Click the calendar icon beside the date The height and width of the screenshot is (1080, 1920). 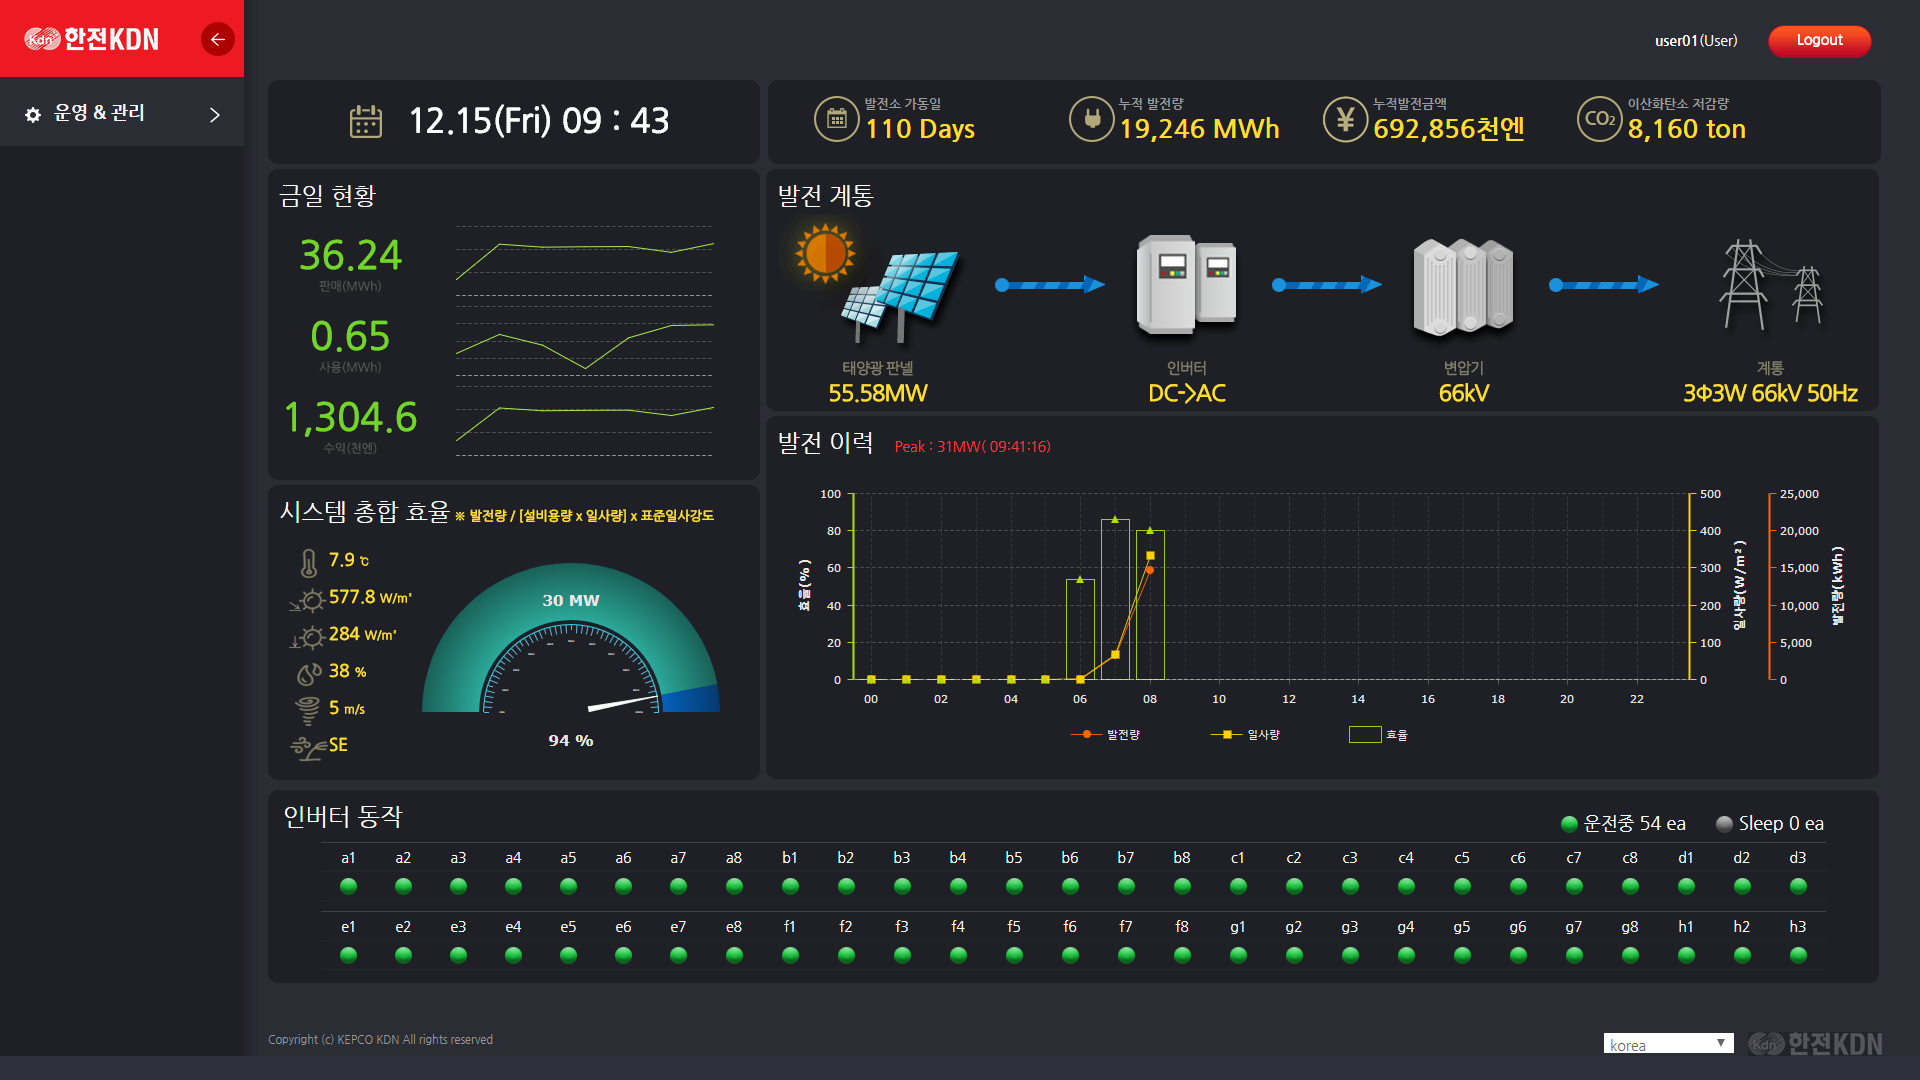click(x=366, y=121)
